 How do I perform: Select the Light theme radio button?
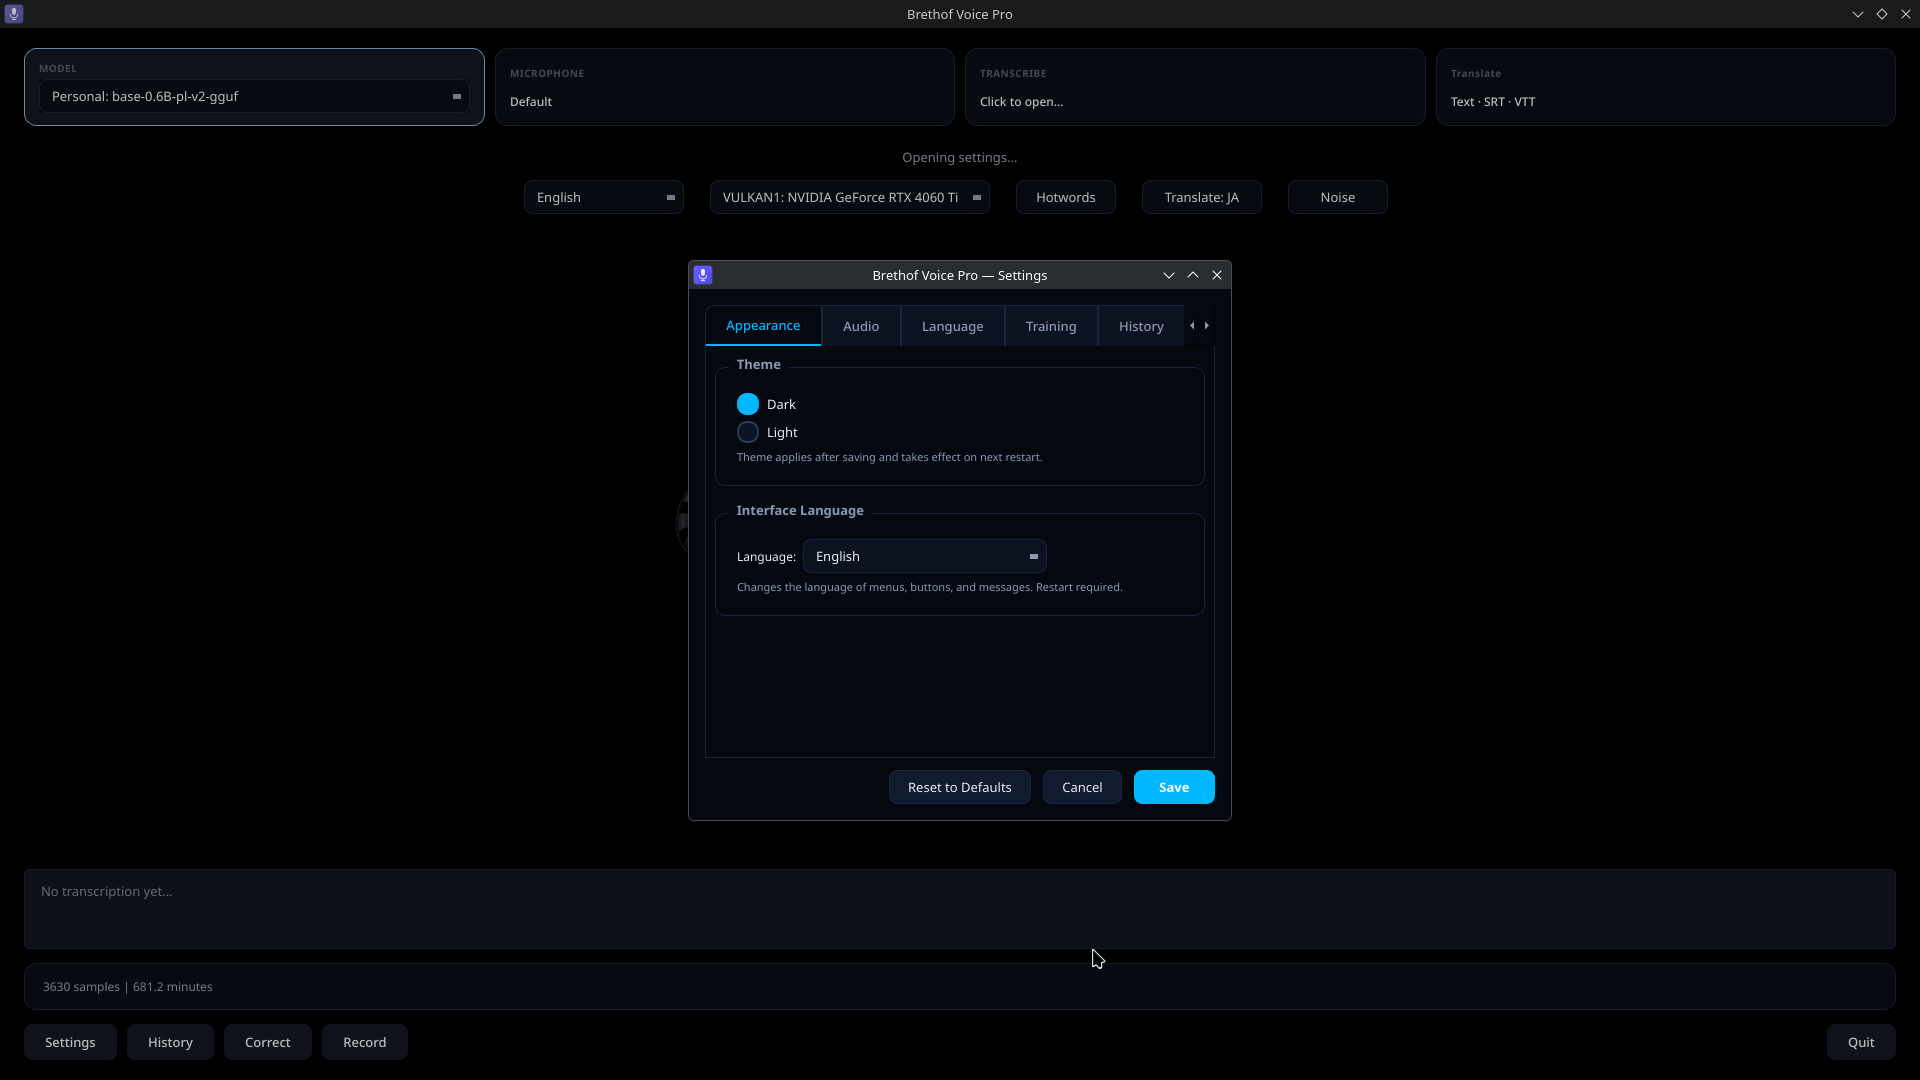748,432
